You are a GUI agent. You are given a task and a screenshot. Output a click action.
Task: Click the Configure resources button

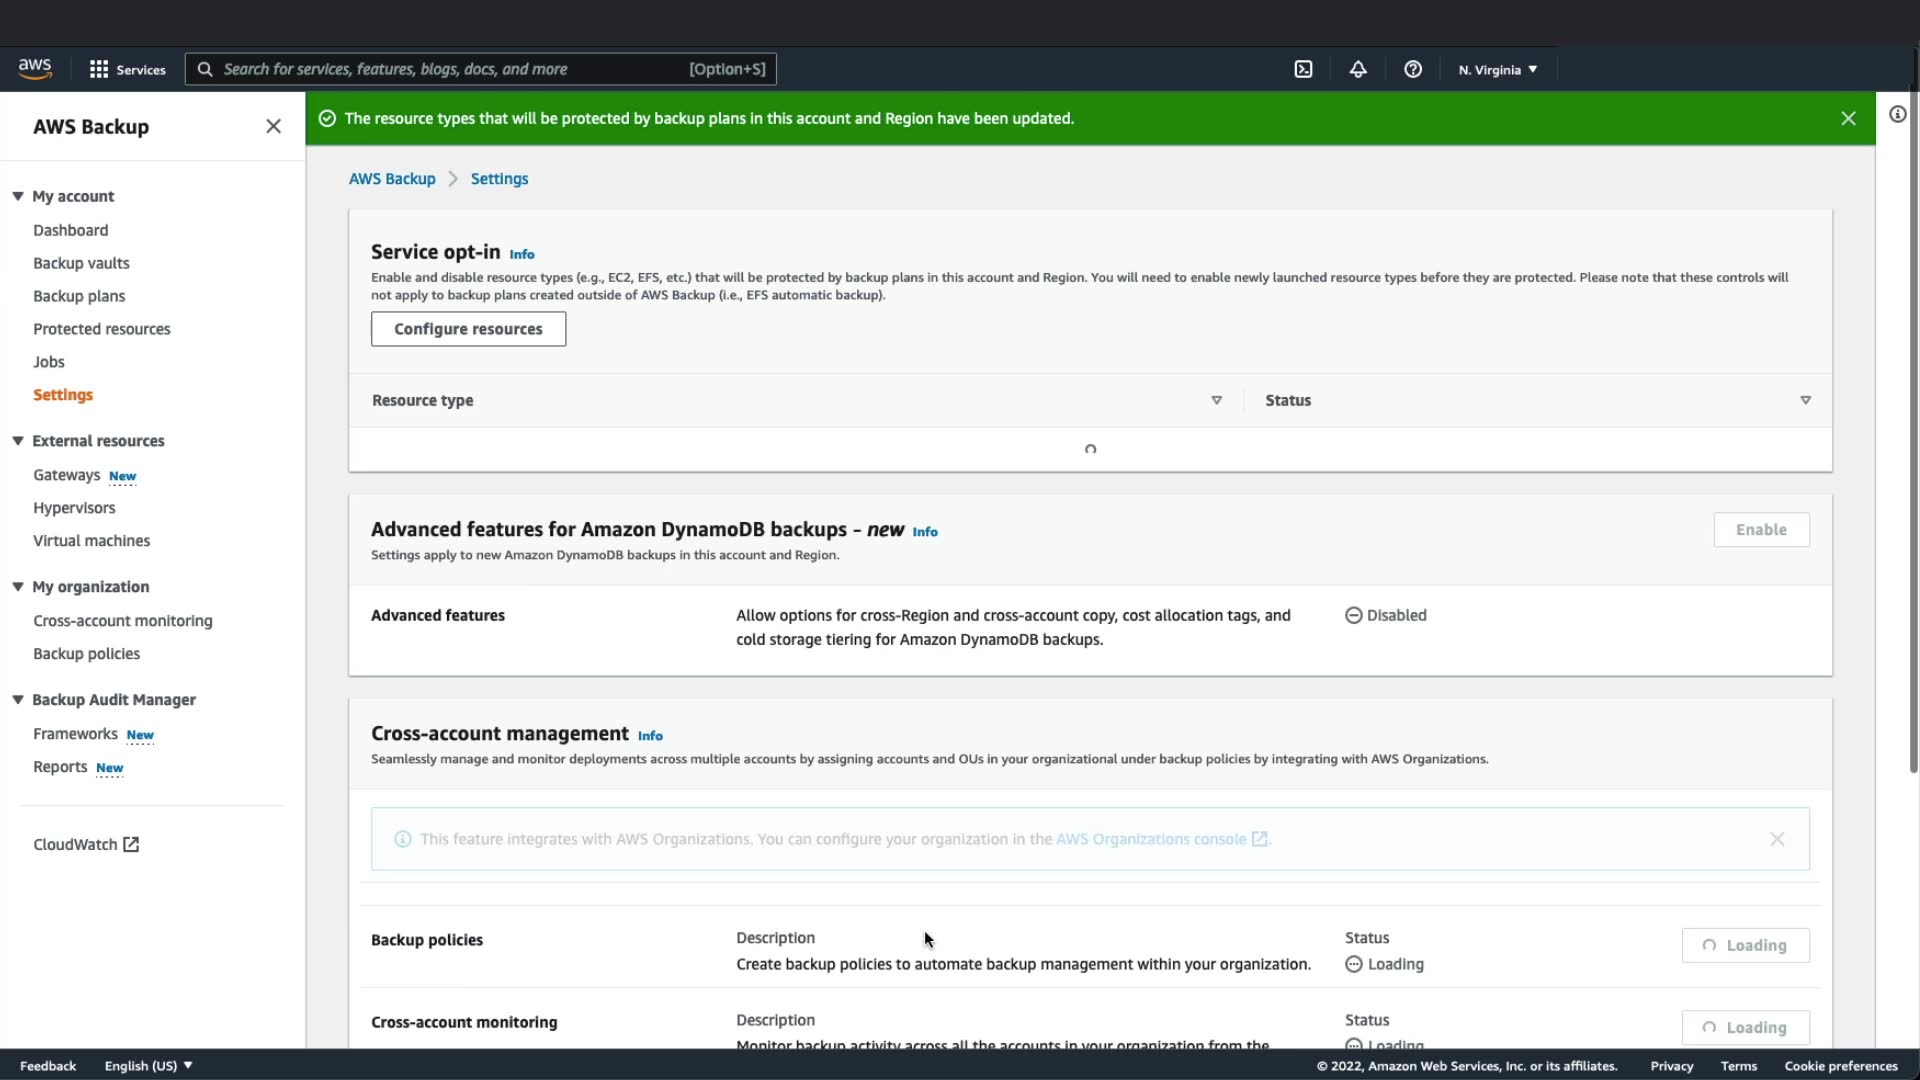tap(468, 329)
